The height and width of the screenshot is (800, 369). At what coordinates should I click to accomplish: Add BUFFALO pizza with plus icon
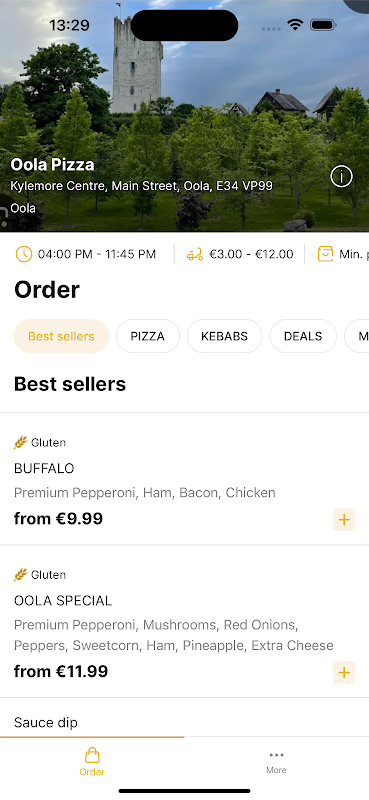click(x=344, y=519)
